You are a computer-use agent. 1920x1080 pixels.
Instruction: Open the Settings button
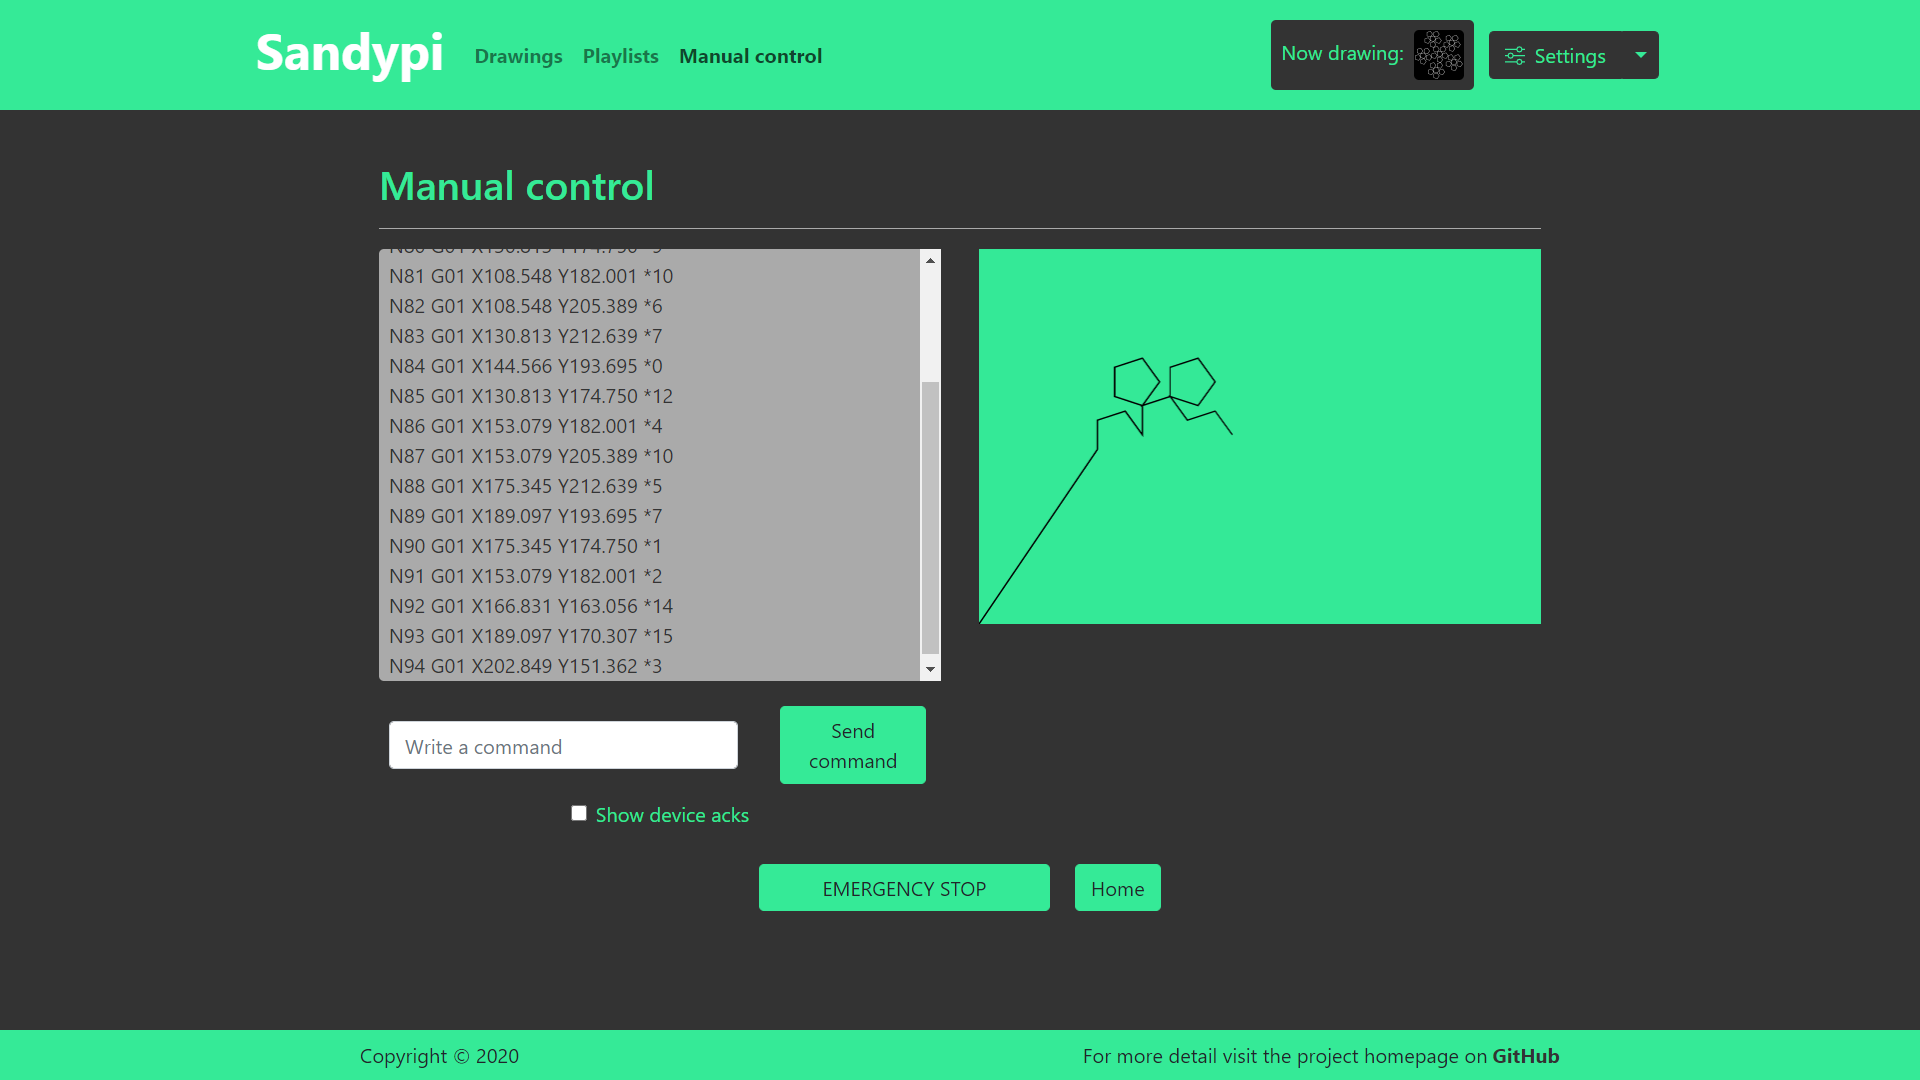pyautogui.click(x=1568, y=56)
